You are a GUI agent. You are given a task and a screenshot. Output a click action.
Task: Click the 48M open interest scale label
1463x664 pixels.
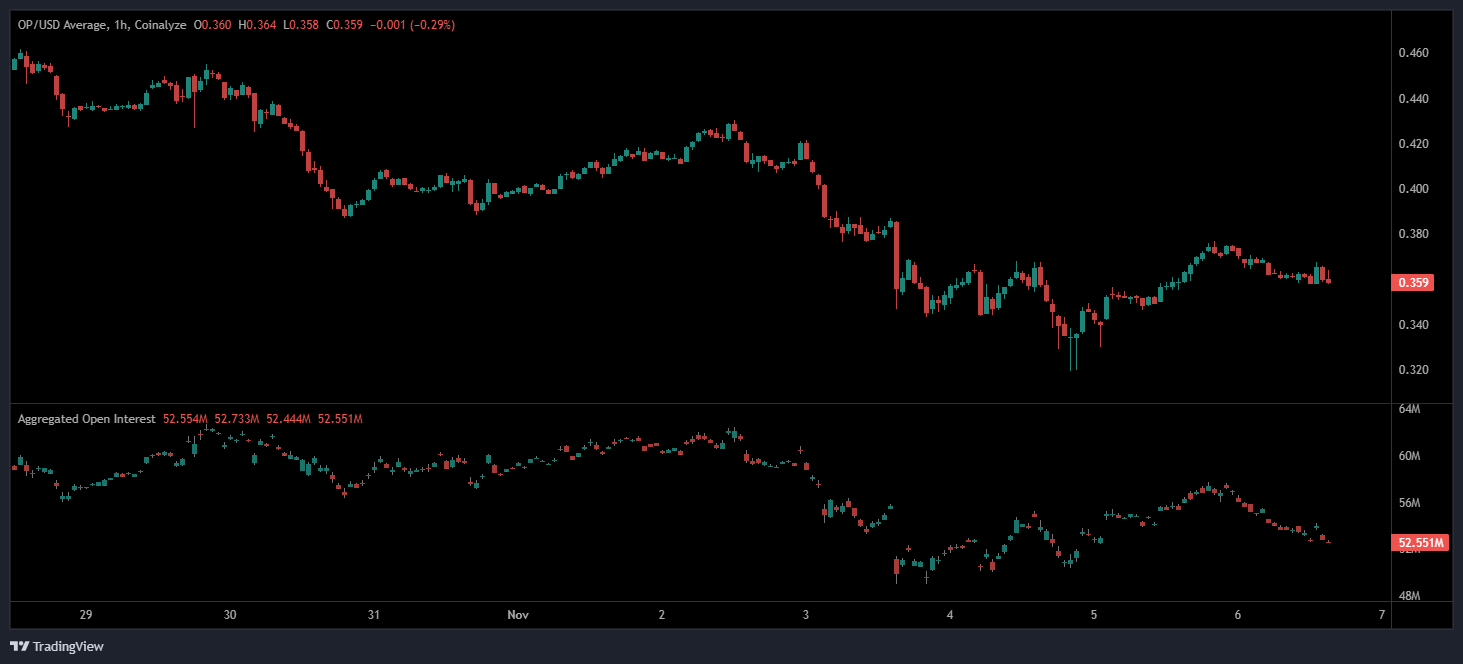click(x=1410, y=596)
